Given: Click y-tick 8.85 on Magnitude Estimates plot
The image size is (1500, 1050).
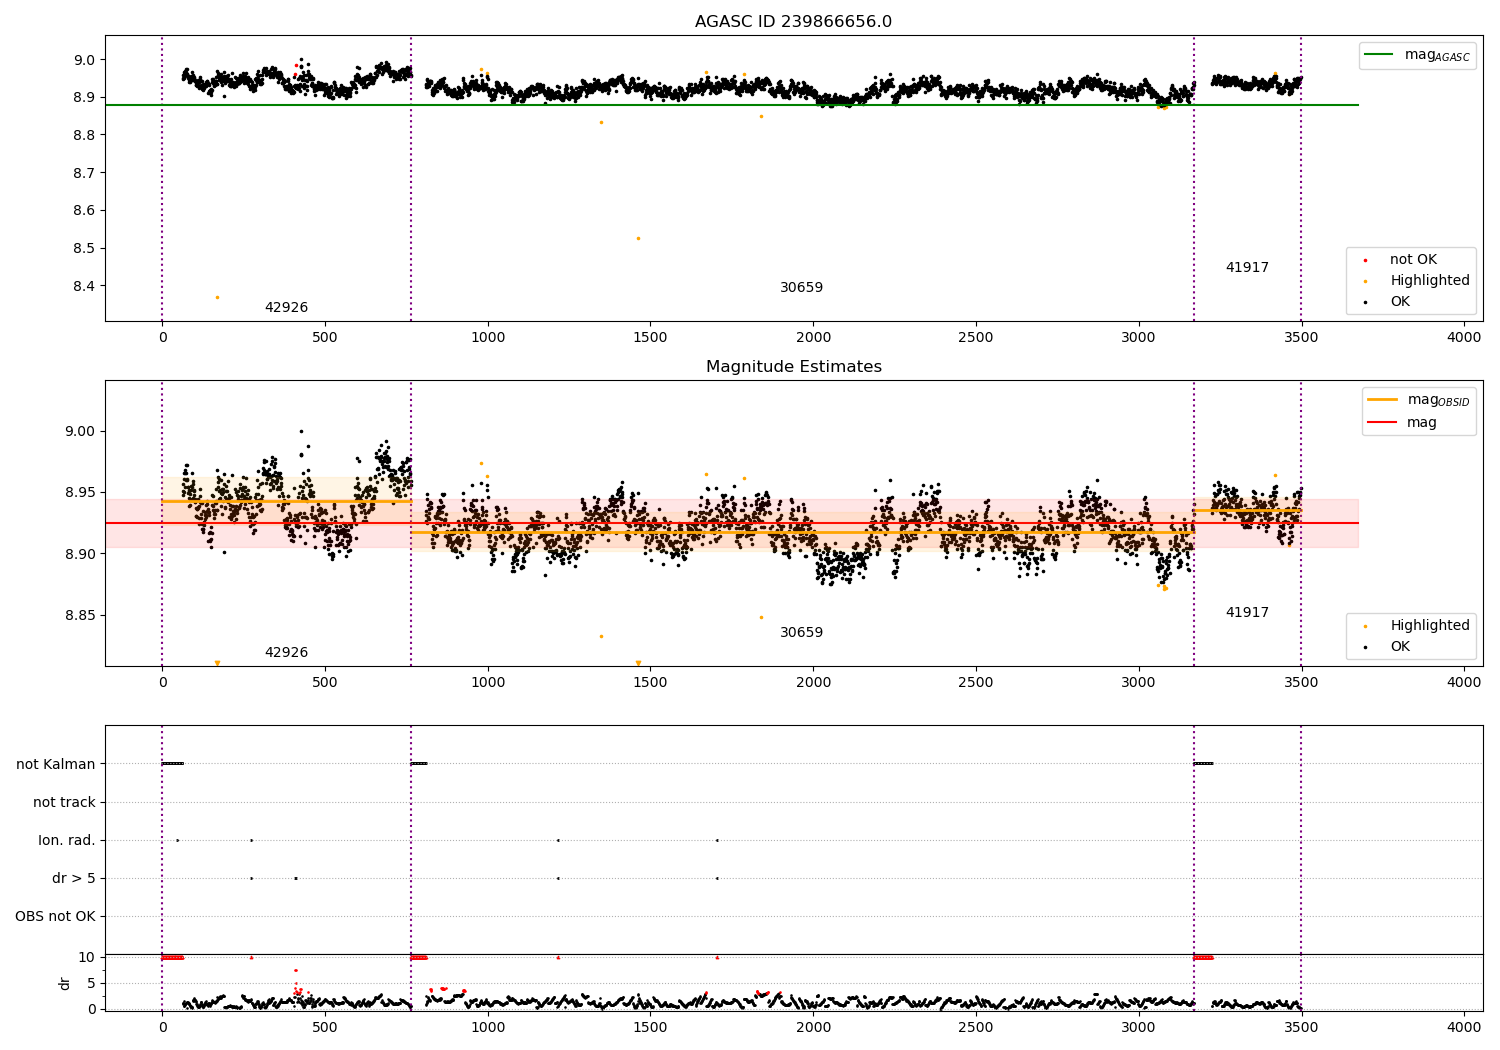Looking at the screenshot, I should [x=79, y=616].
